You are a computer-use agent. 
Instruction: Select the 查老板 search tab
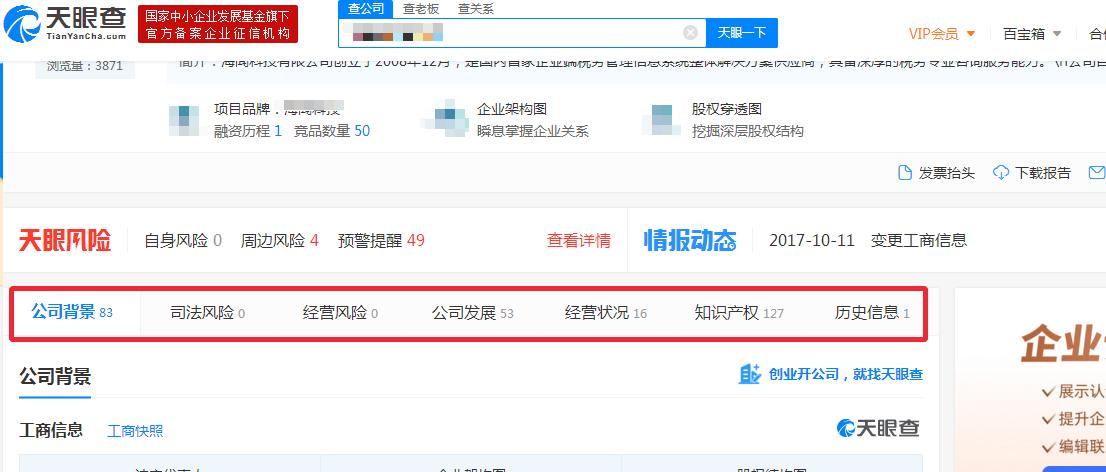click(x=421, y=9)
